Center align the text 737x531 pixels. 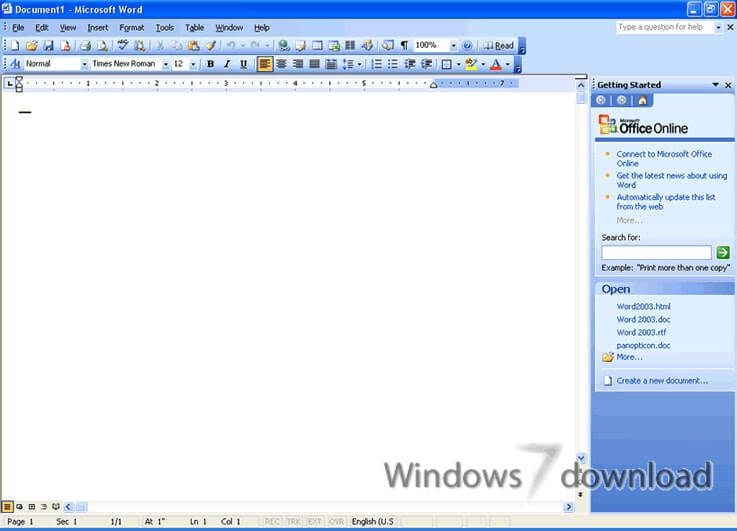click(281, 63)
